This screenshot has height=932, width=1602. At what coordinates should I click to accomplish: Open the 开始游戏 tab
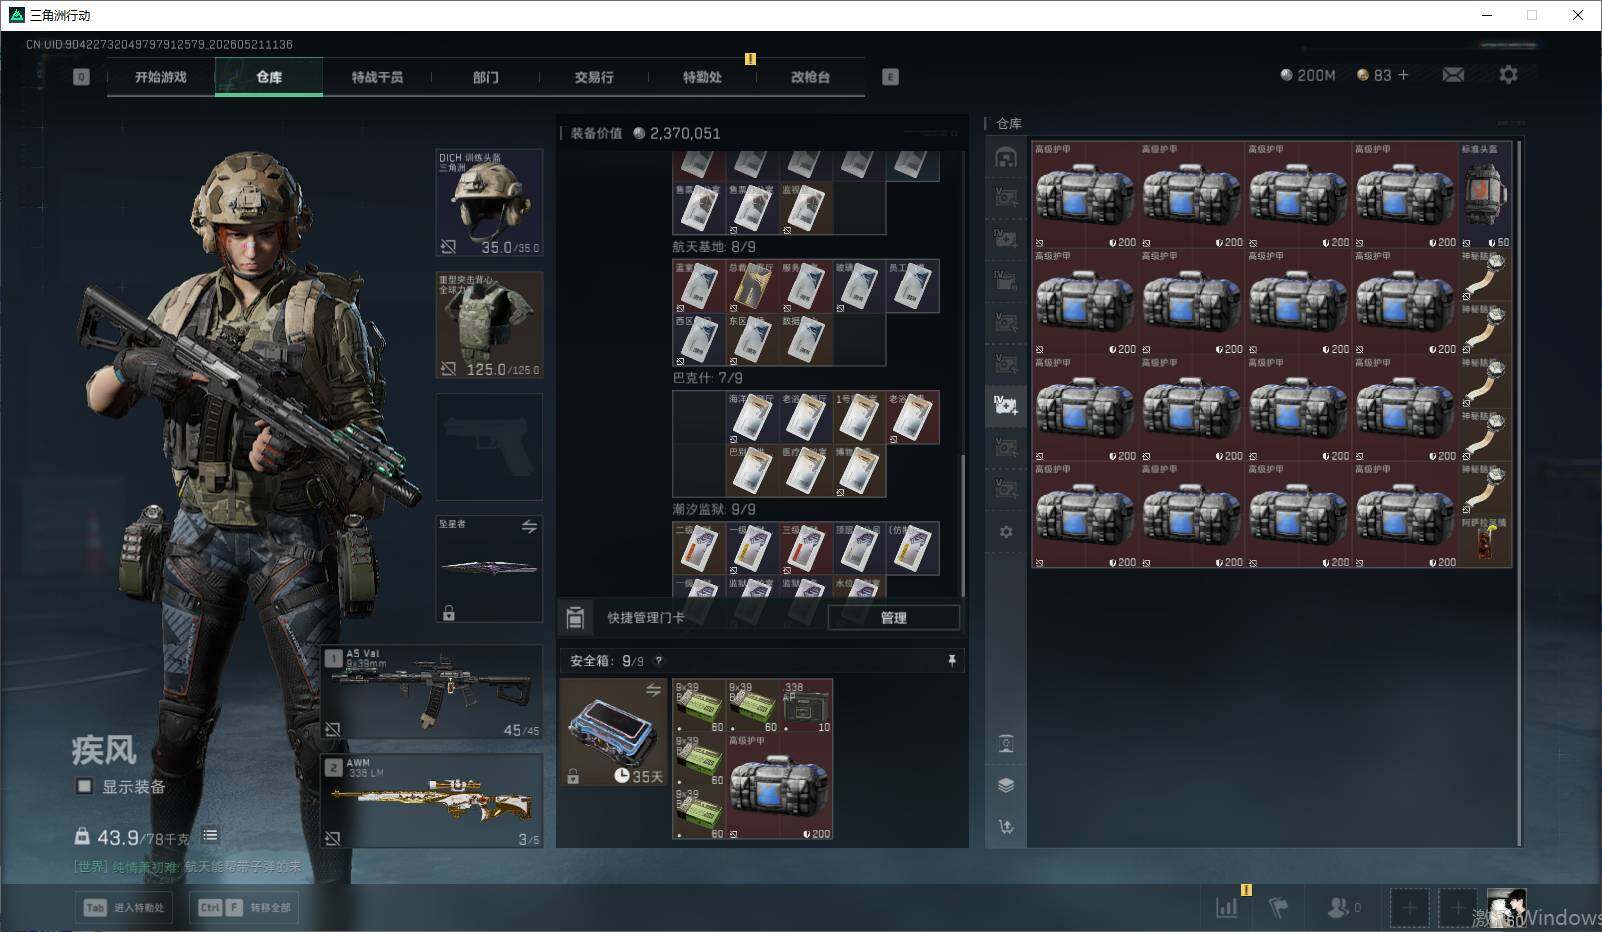click(x=161, y=77)
